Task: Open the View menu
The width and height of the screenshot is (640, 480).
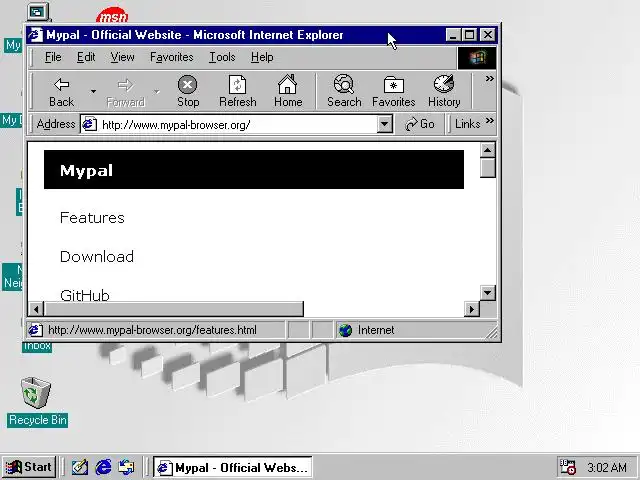Action: (122, 57)
